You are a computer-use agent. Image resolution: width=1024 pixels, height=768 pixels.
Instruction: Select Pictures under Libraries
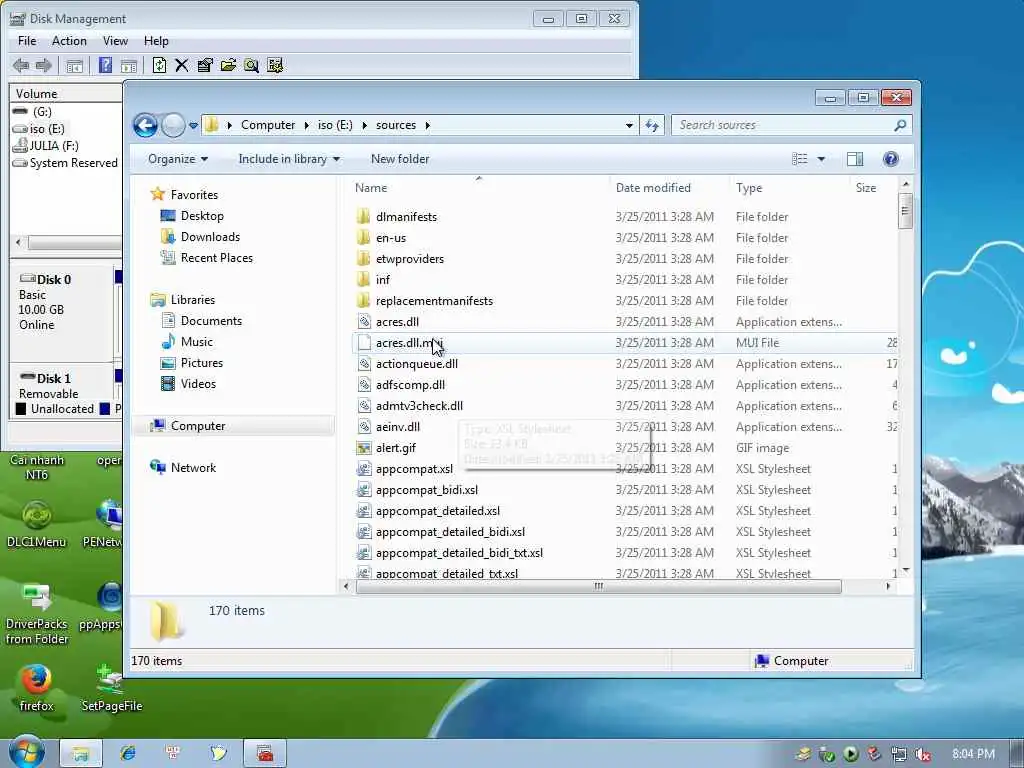tap(202, 362)
